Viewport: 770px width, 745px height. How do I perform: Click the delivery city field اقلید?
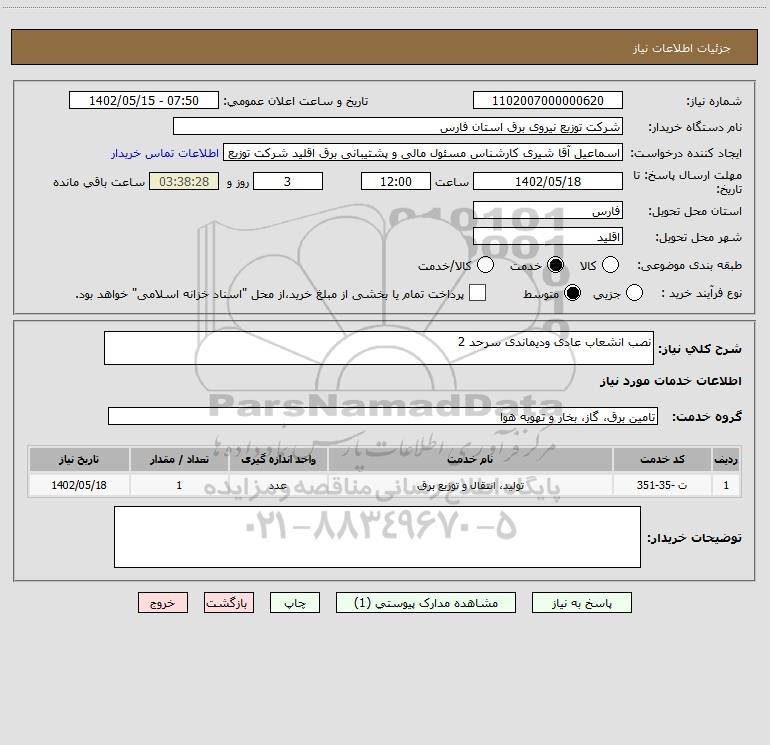[548, 237]
